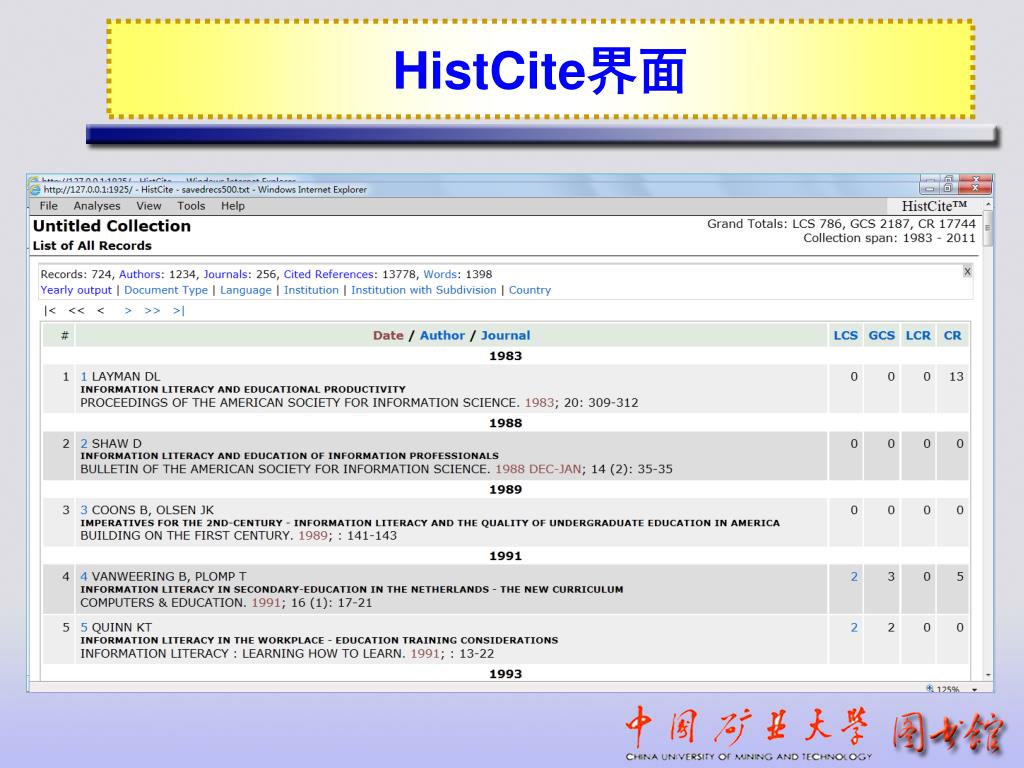Open the Analyses menu
The width and height of the screenshot is (1024, 768).
tap(97, 206)
